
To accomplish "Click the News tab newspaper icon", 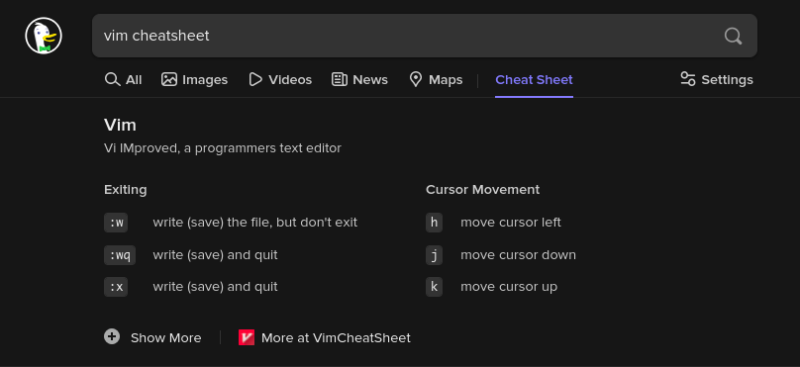I will (x=339, y=79).
